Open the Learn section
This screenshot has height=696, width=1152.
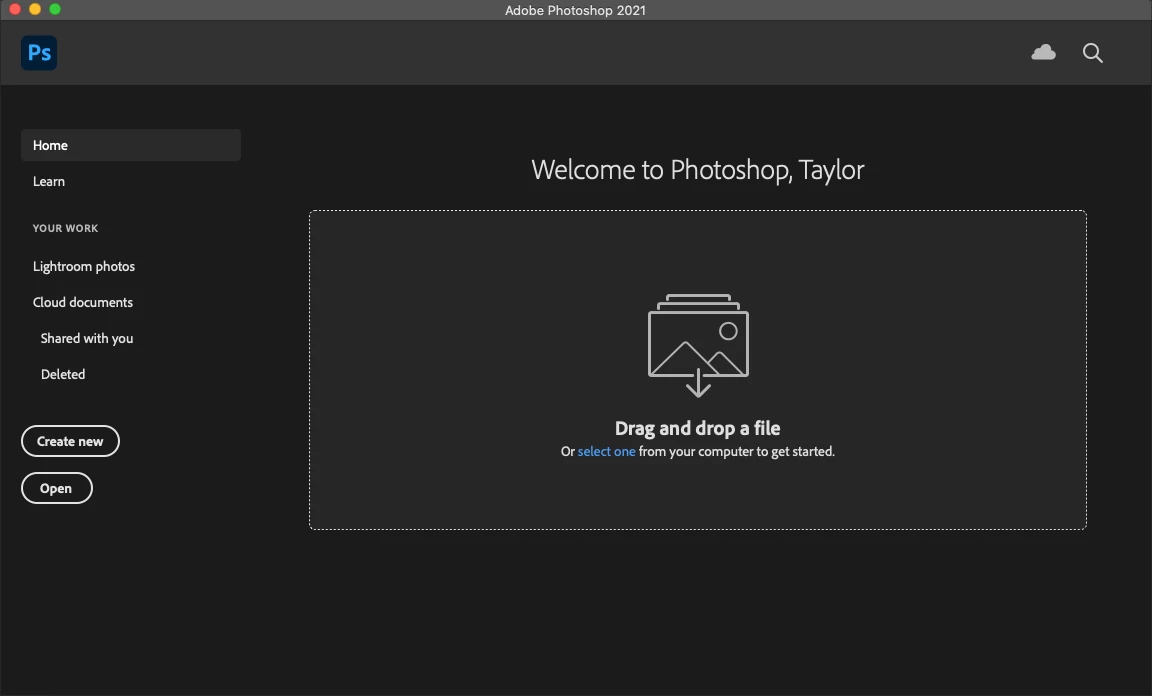48,182
